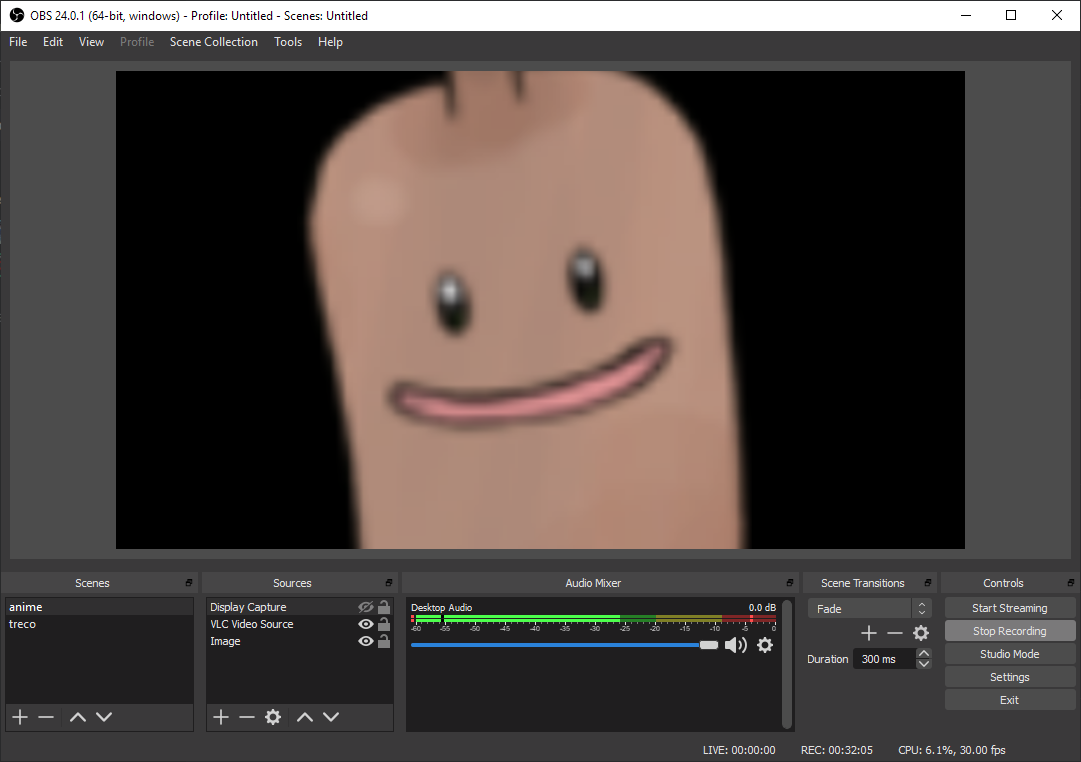Open Settings from Controls panel
Viewport: 1081px width, 762px height.
tap(1009, 677)
